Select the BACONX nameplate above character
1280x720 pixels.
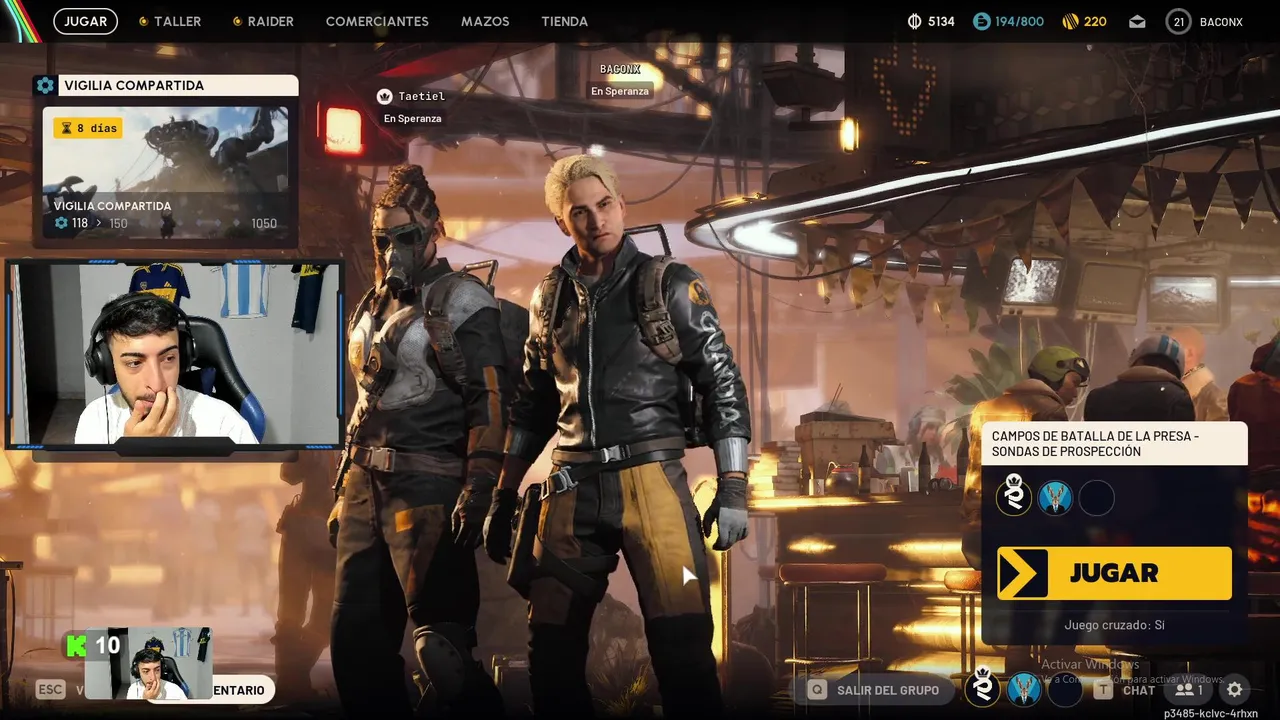coord(619,69)
